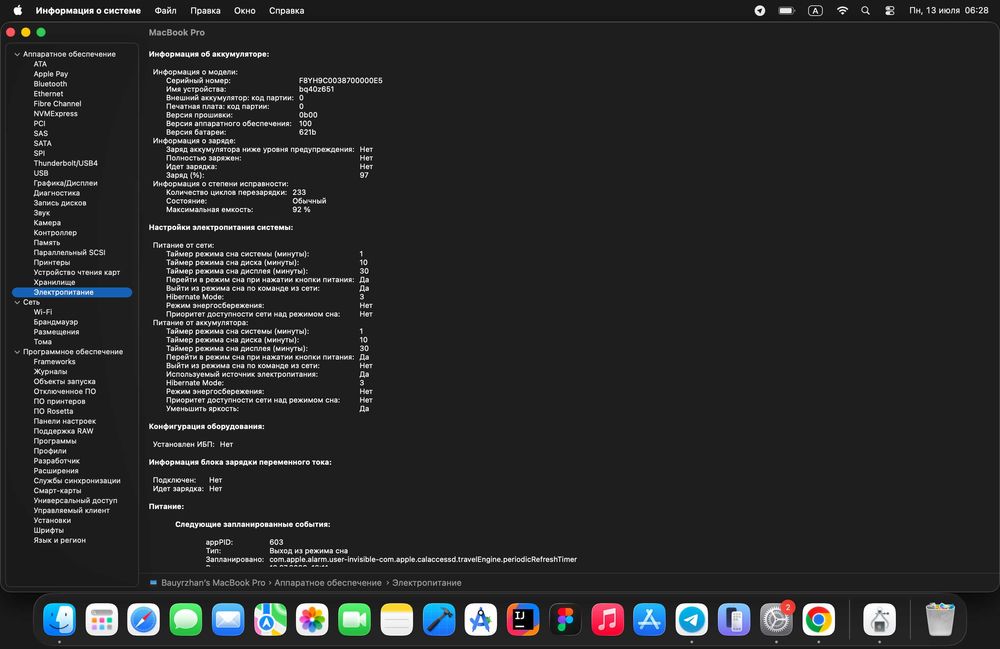Select highlighted 'Электропитание' sidebar row
This screenshot has width=1000, height=649.
[x=71, y=292]
